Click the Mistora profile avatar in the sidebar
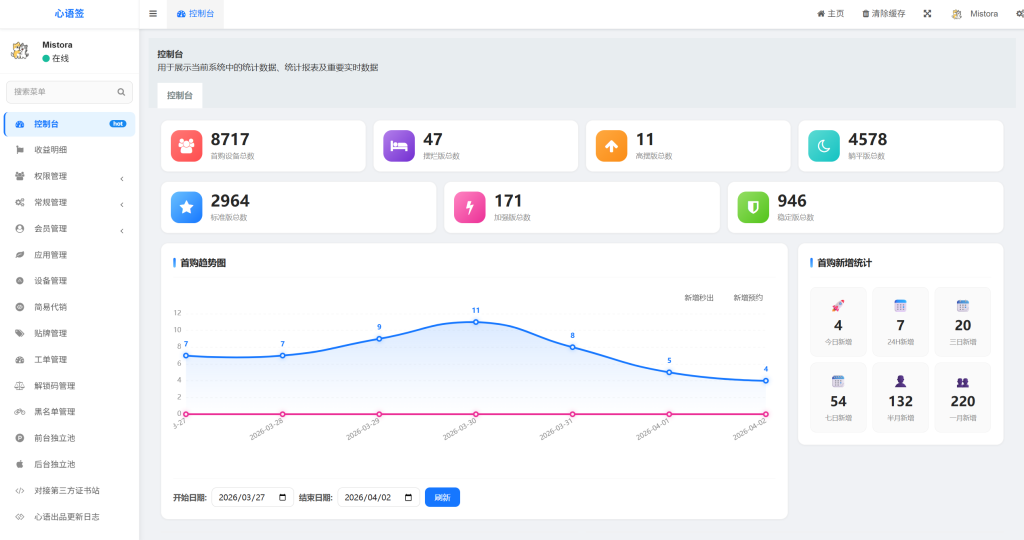This screenshot has width=1024, height=540. (20, 51)
